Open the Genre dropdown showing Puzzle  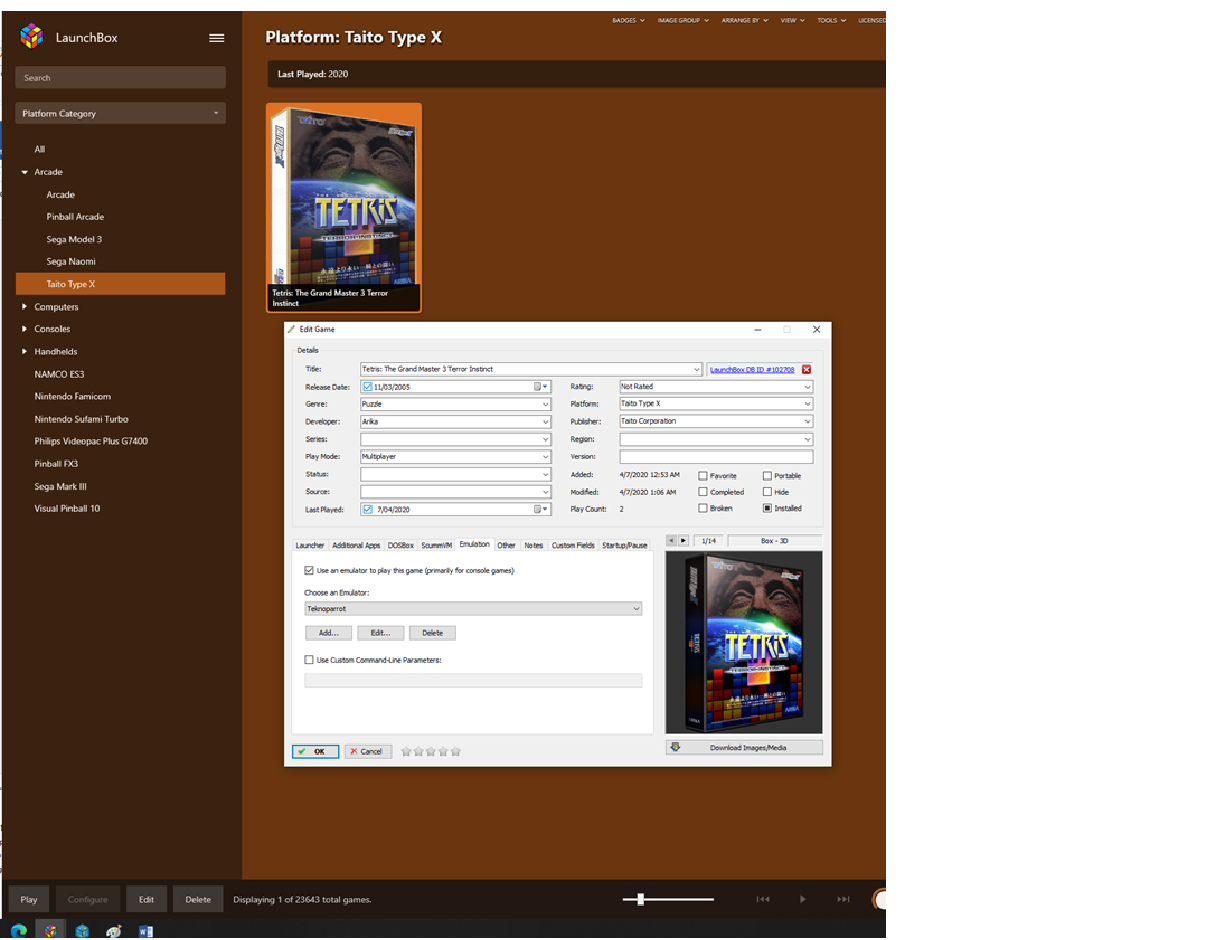pos(455,404)
